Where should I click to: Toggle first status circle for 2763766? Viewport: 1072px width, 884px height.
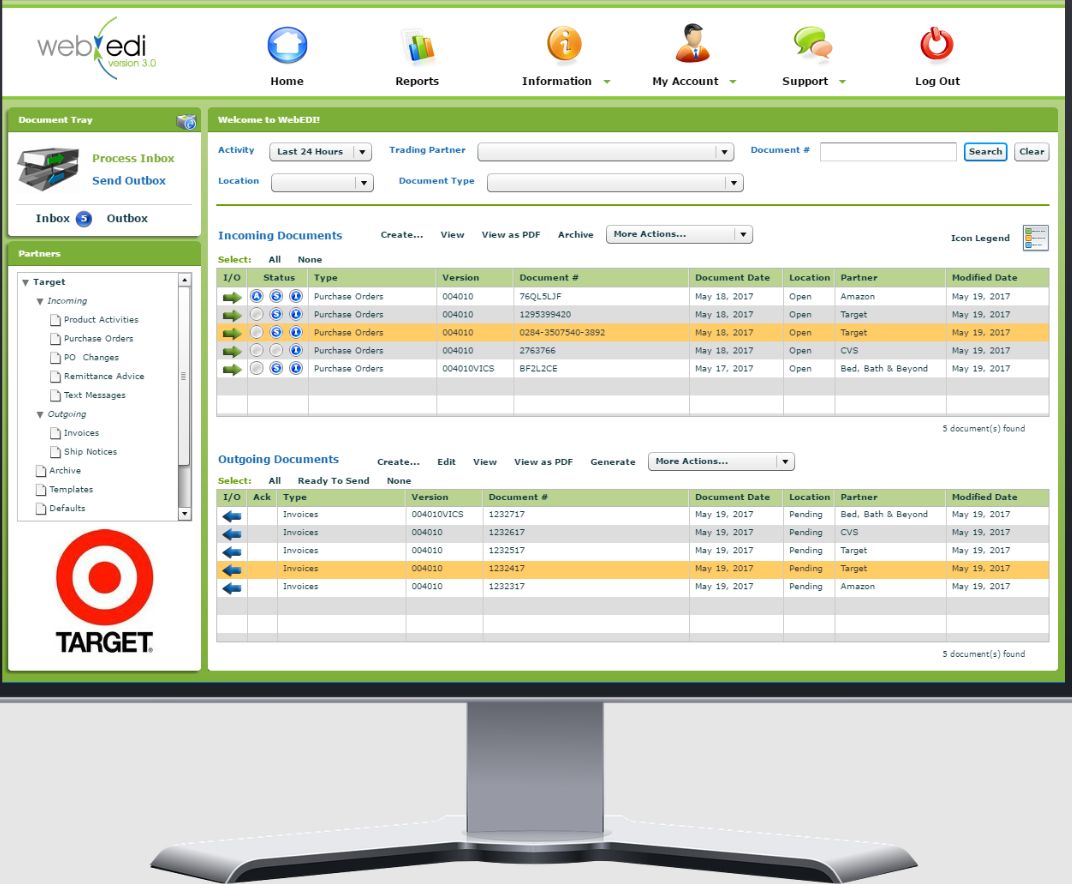(x=256, y=350)
